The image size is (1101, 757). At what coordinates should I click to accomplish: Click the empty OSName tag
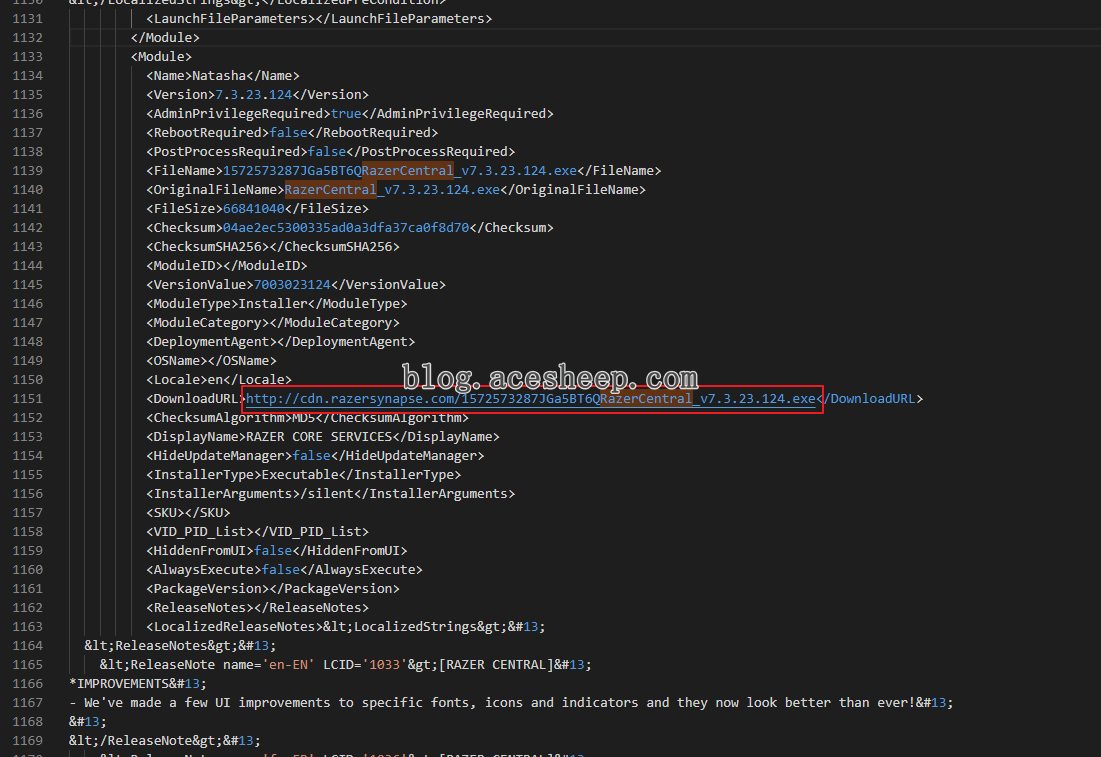click(x=211, y=360)
